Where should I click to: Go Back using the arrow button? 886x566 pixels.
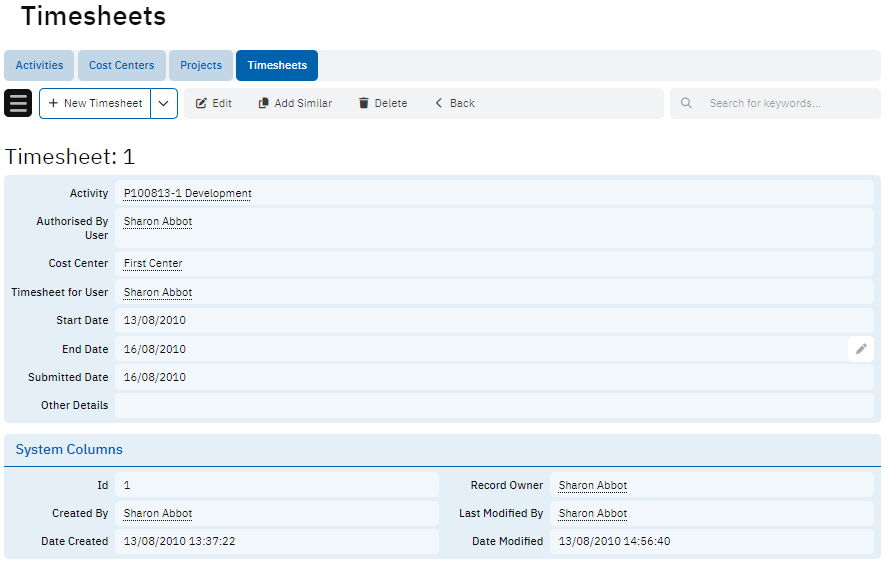coord(454,103)
